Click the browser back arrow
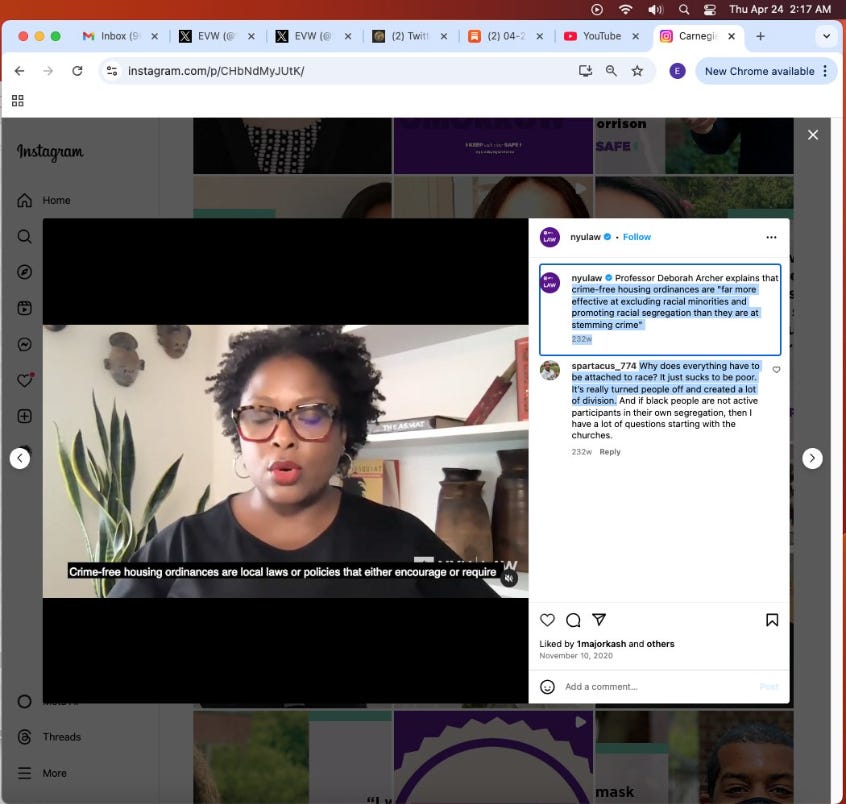This screenshot has width=846, height=804. pyautogui.click(x=19, y=71)
